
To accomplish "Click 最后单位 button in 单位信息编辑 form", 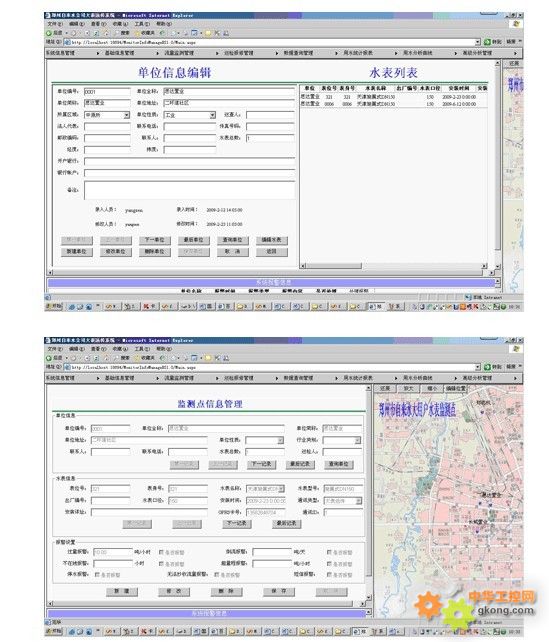I will [x=194, y=240].
